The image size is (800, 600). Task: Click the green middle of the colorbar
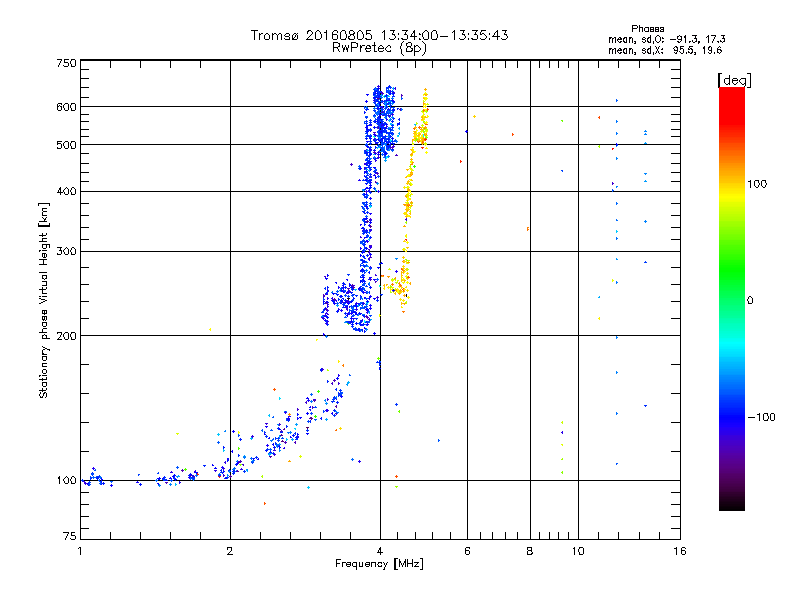[x=732, y=270]
